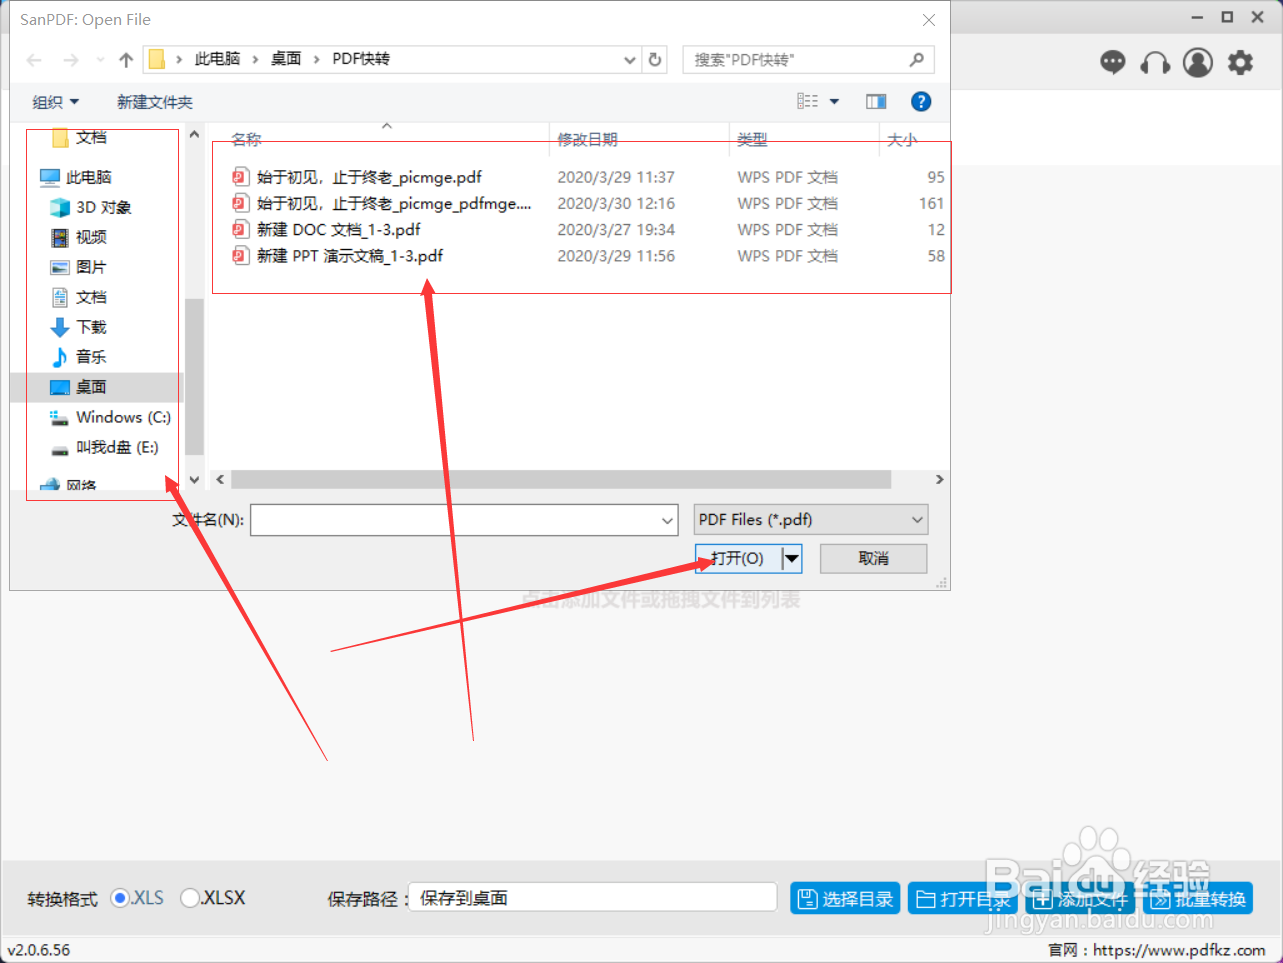Image resolution: width=1283 pixels, height=963 pixels.
Task: Click the 取消 cancel button
Action: pos(872,558)
